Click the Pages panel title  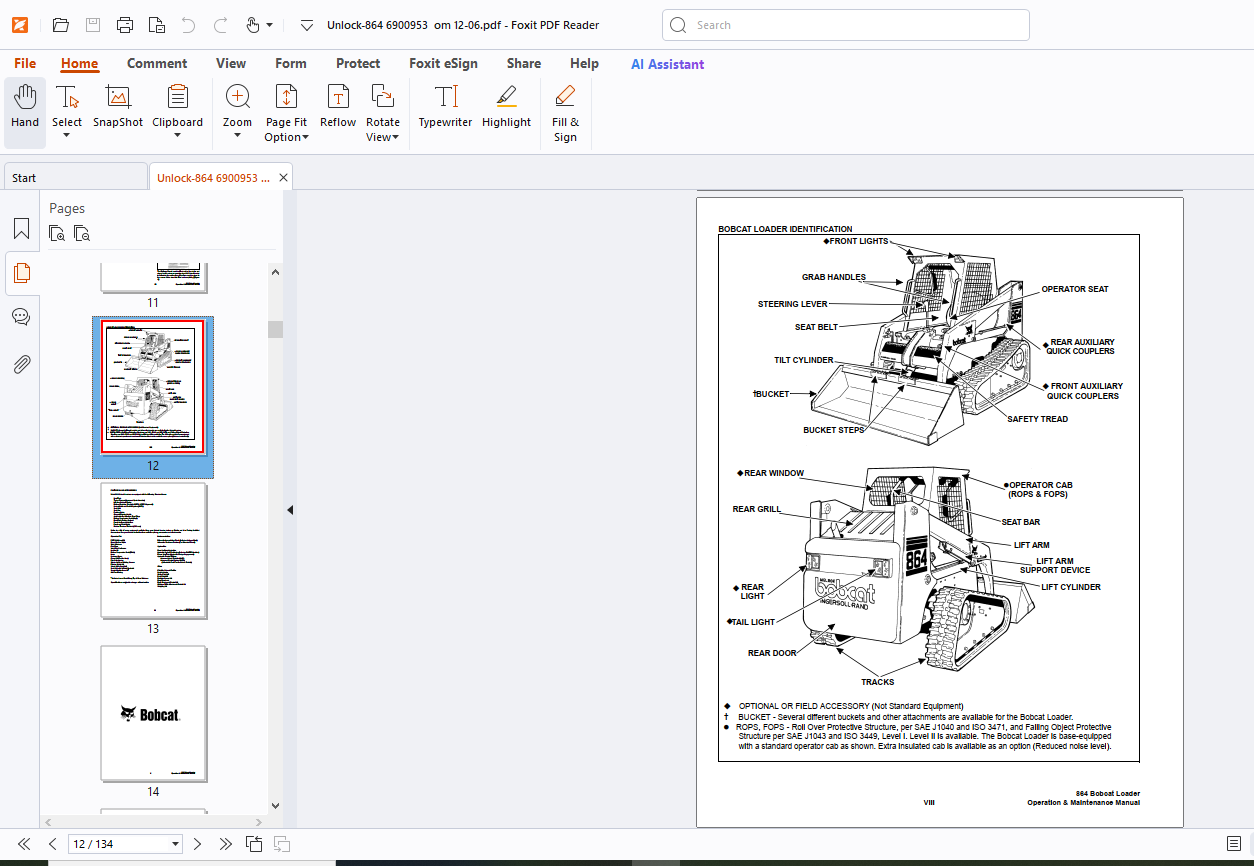(x=67, y=208)
